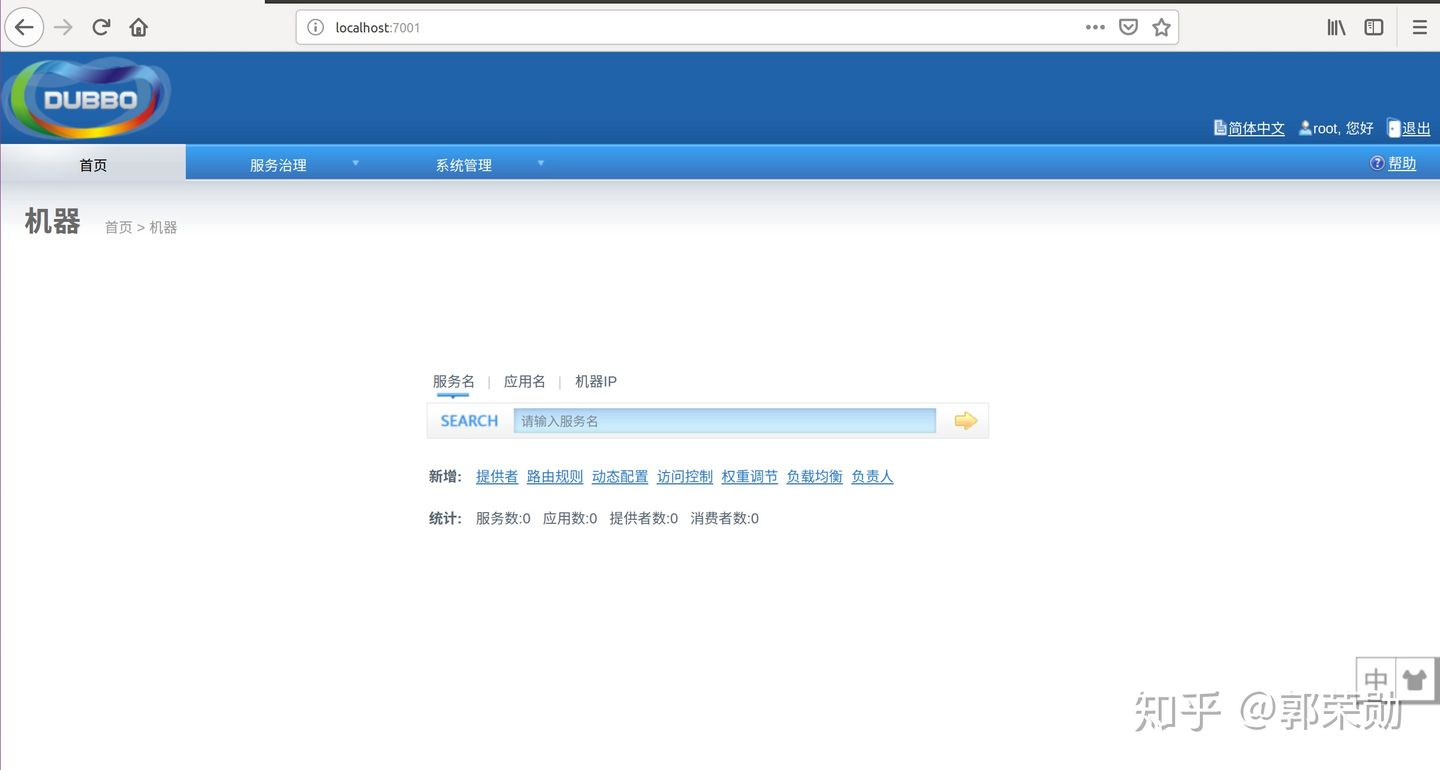This screenshot has width=1440, height=770.
Task: Click the browser back arrow button
Action: click(24, 27)
